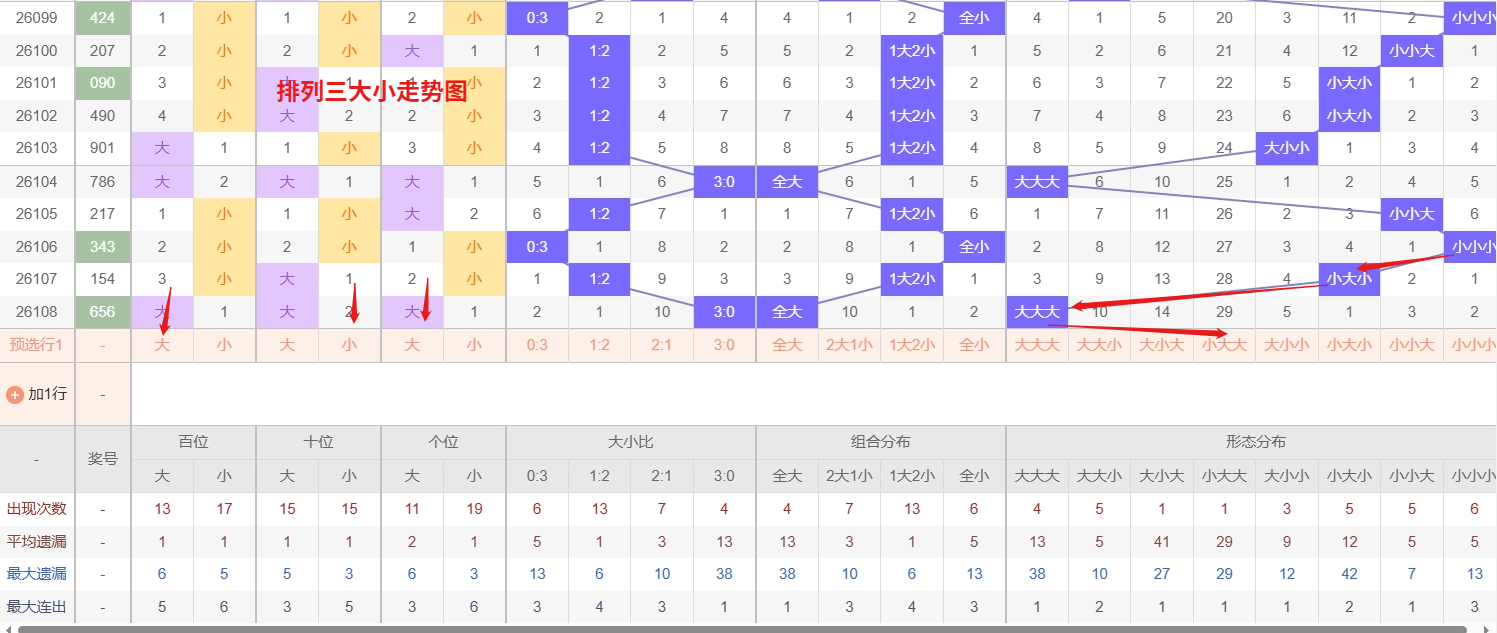Click the 组合分布 column header
Viewport: 1497px width, 633px height.
click(881, 442)
